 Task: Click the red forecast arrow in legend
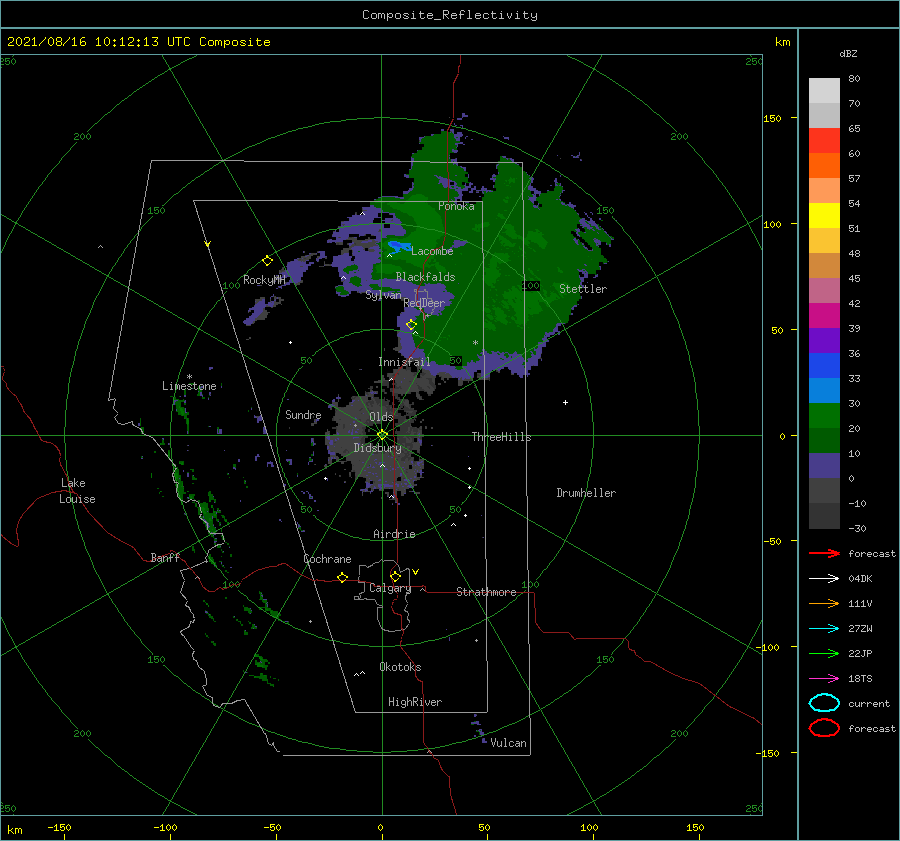point(824,553)
